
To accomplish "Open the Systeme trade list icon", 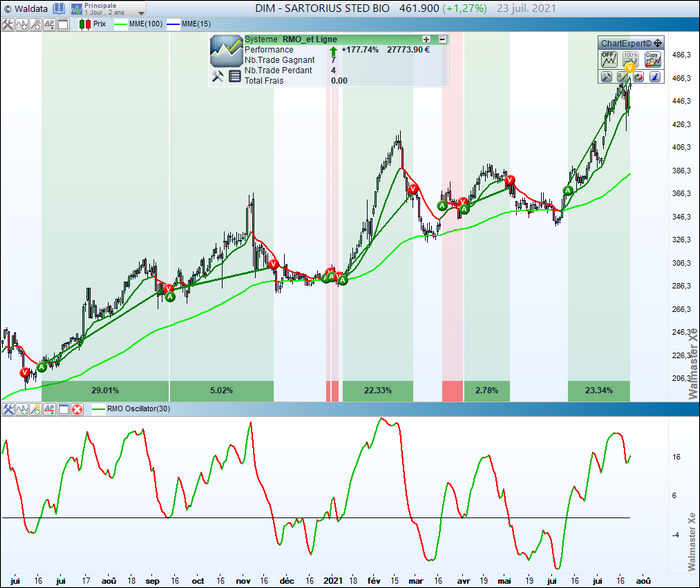I will [234, 76].
